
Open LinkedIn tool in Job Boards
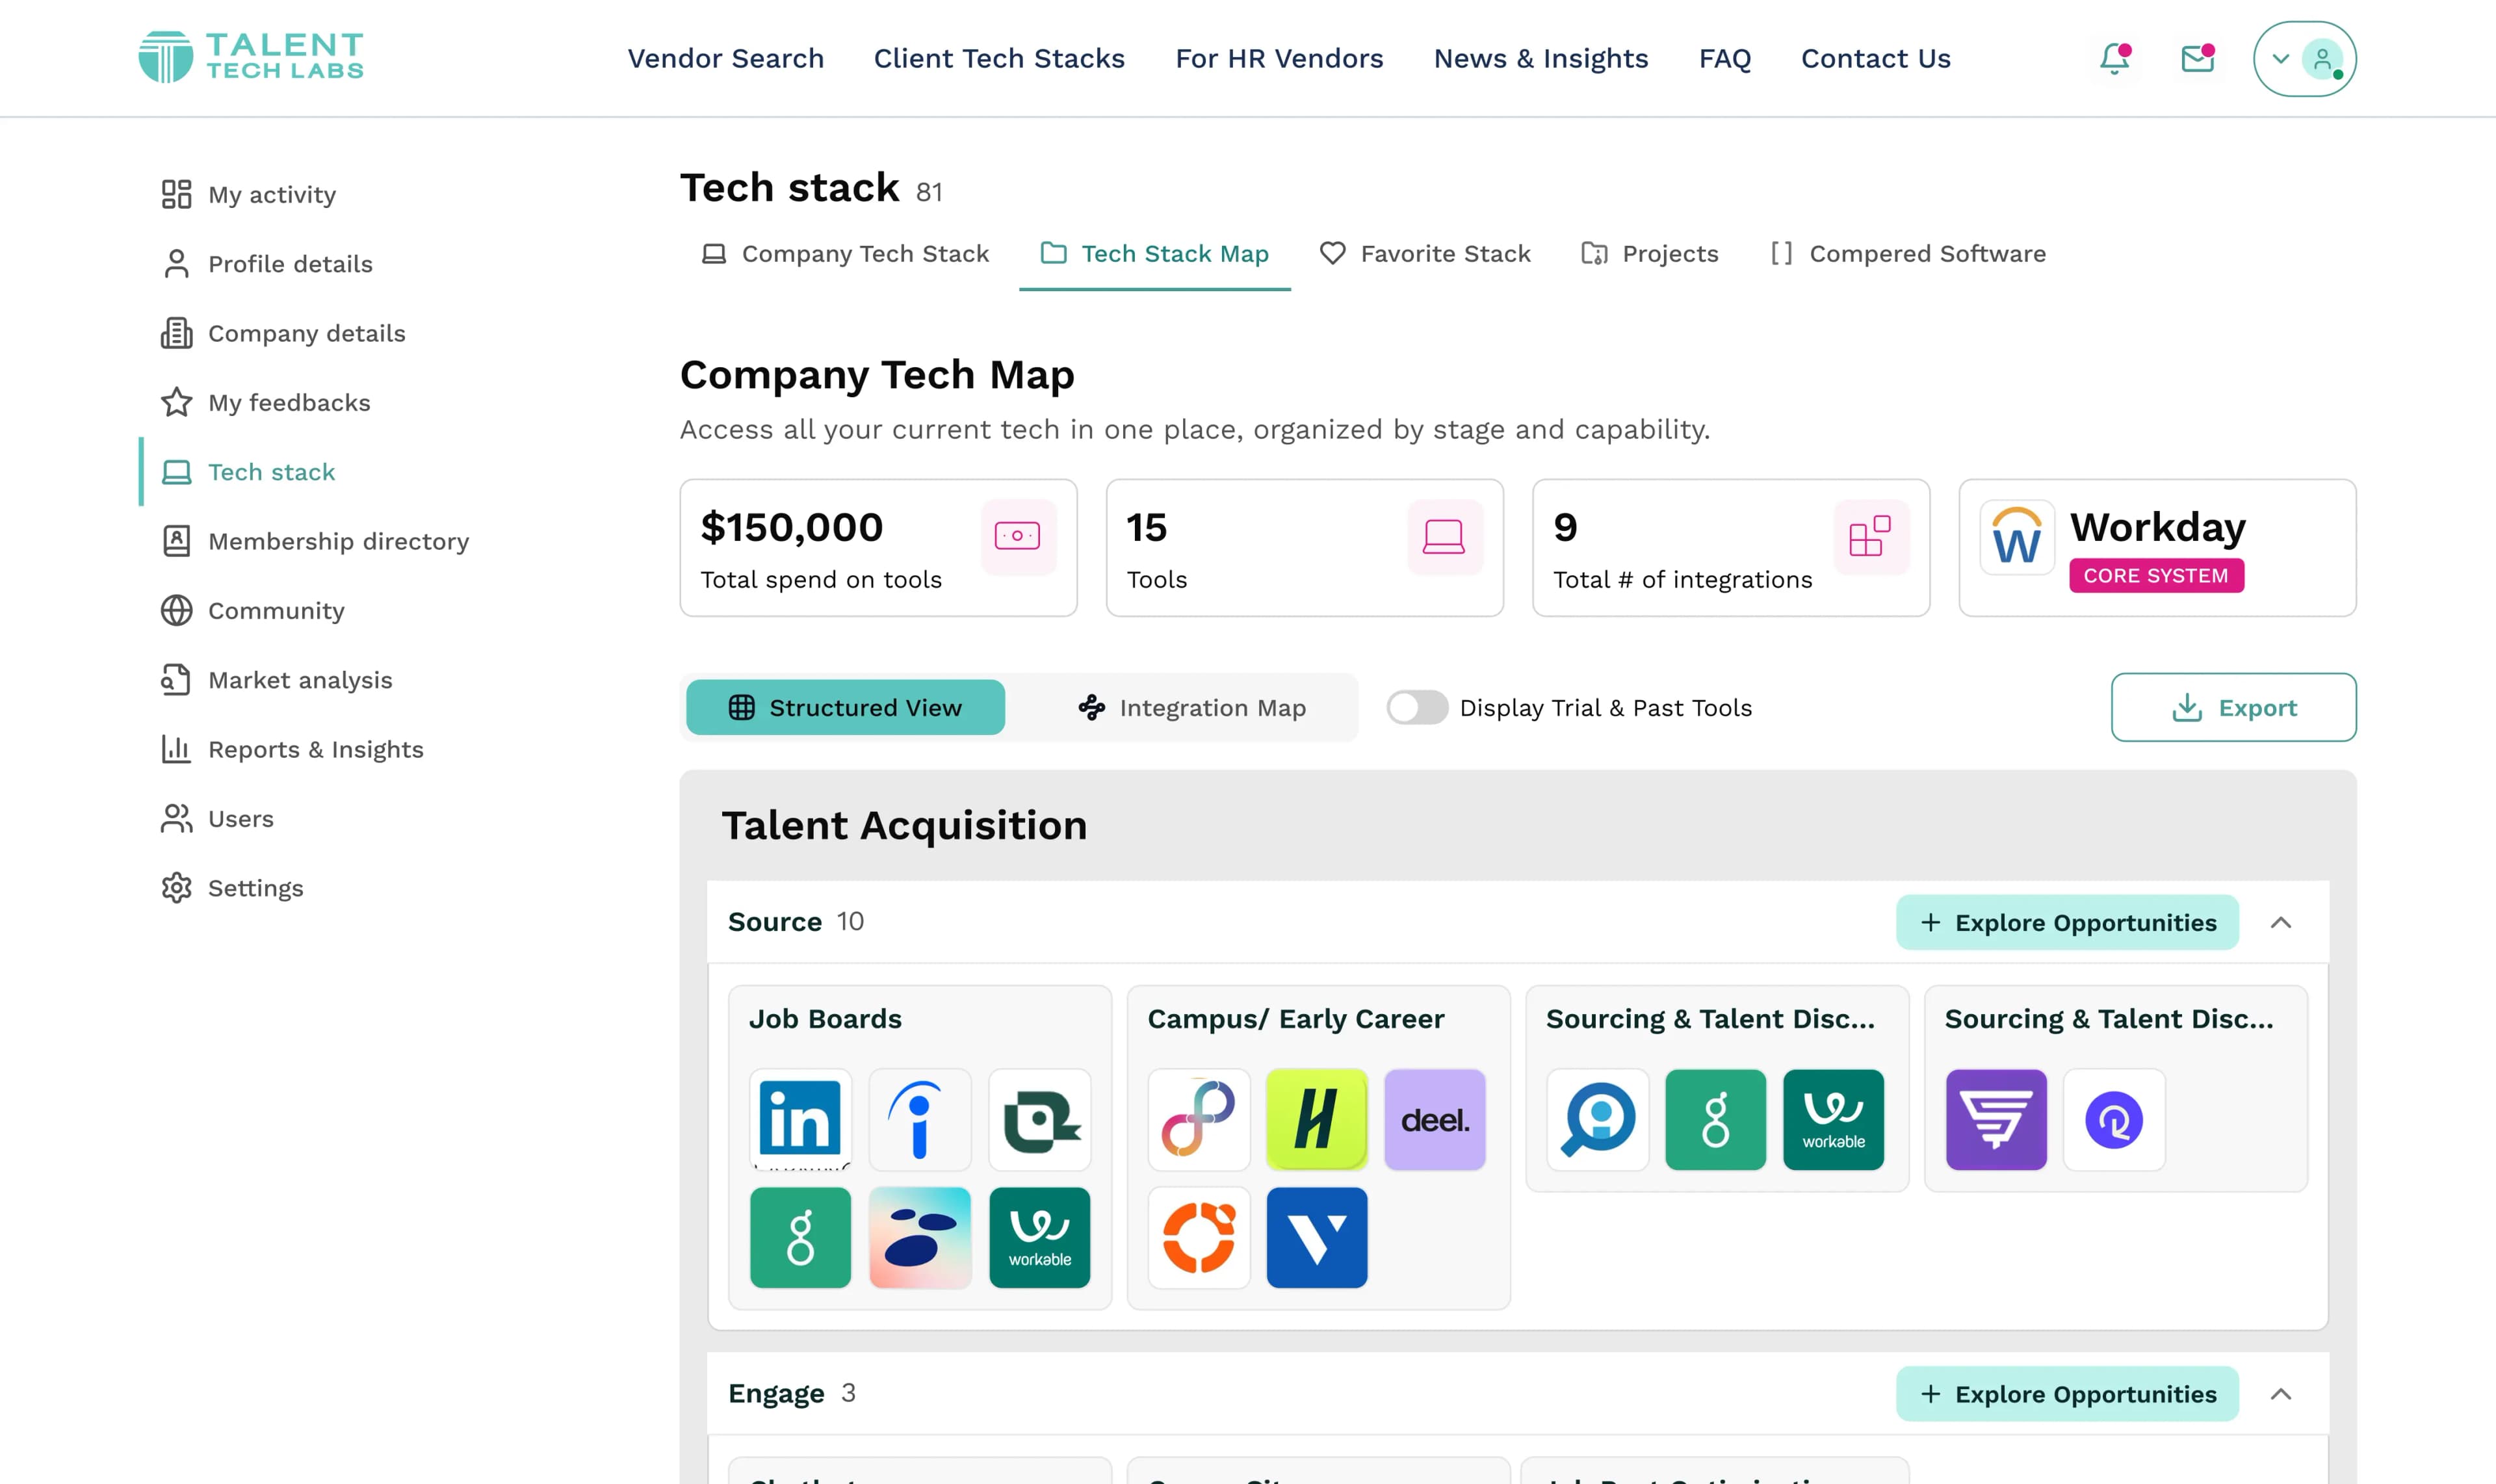800,1119
